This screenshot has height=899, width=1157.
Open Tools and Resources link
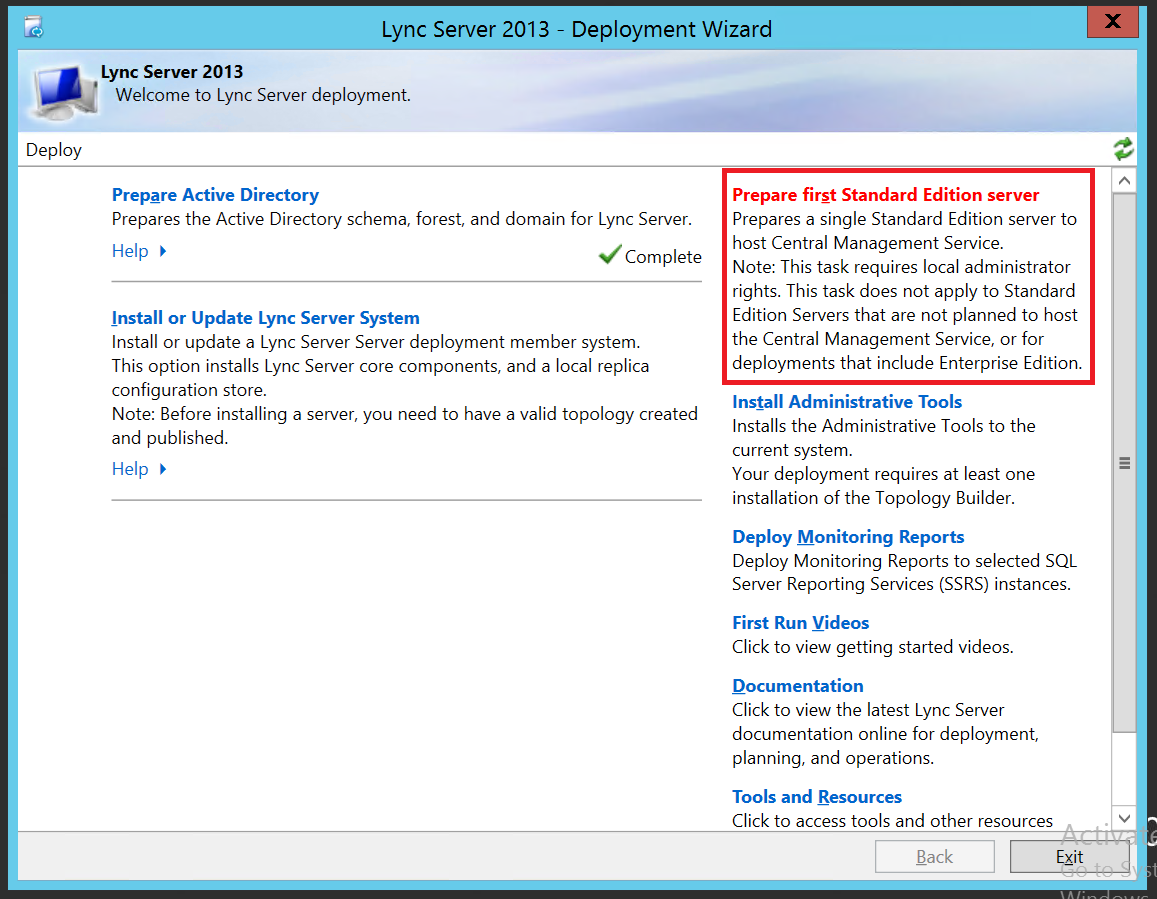click(x=817, y=797)
